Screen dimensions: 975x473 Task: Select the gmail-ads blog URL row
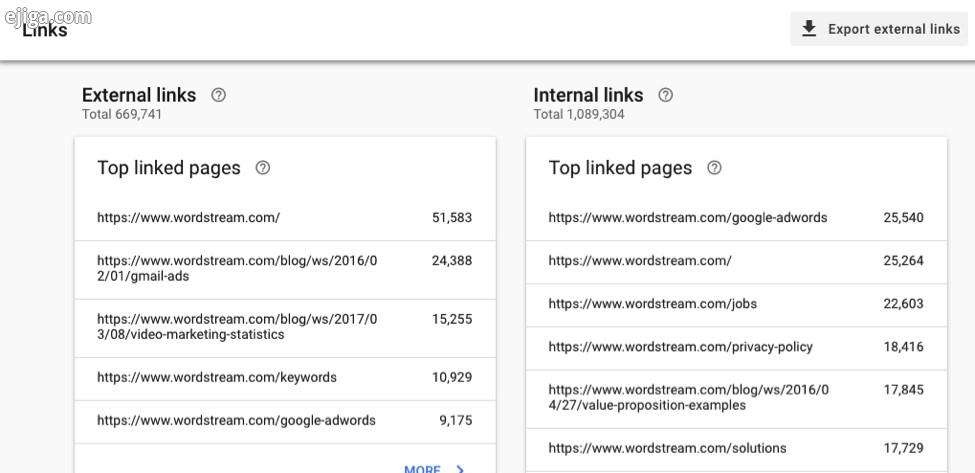pyautogui.click(x=285, y=269)
